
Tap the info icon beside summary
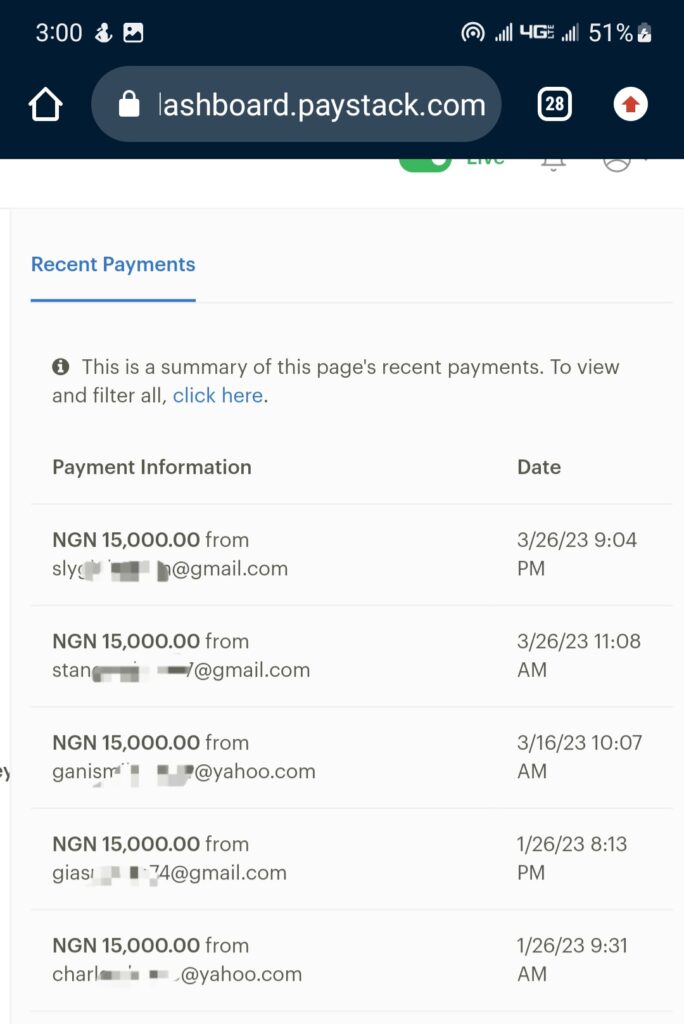[x=61, y=367]
